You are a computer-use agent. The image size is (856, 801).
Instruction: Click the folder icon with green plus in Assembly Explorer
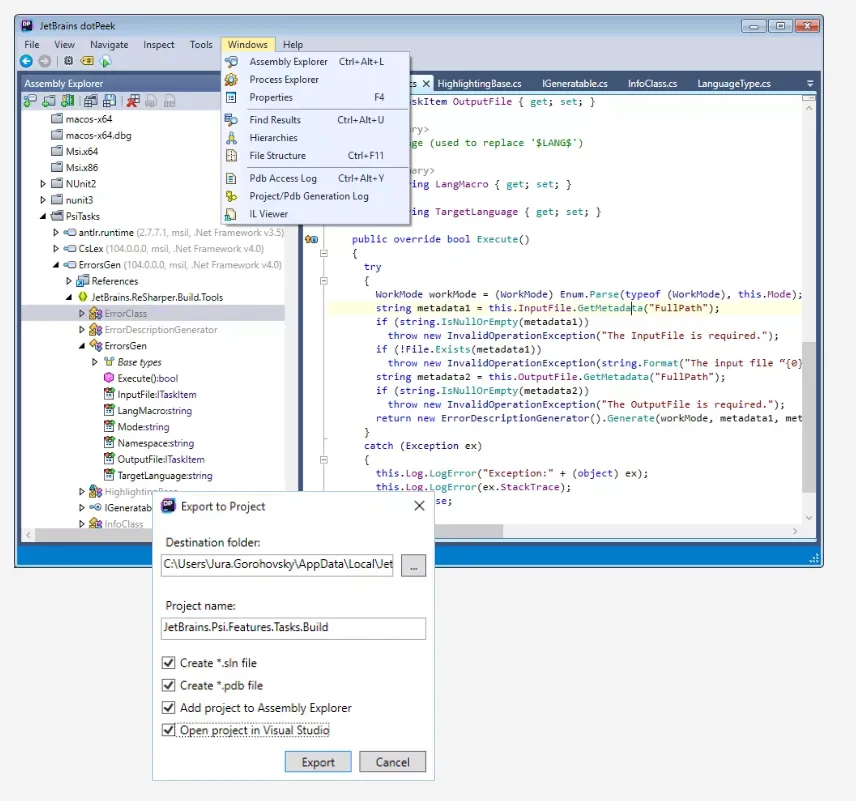tap(49, 100)
